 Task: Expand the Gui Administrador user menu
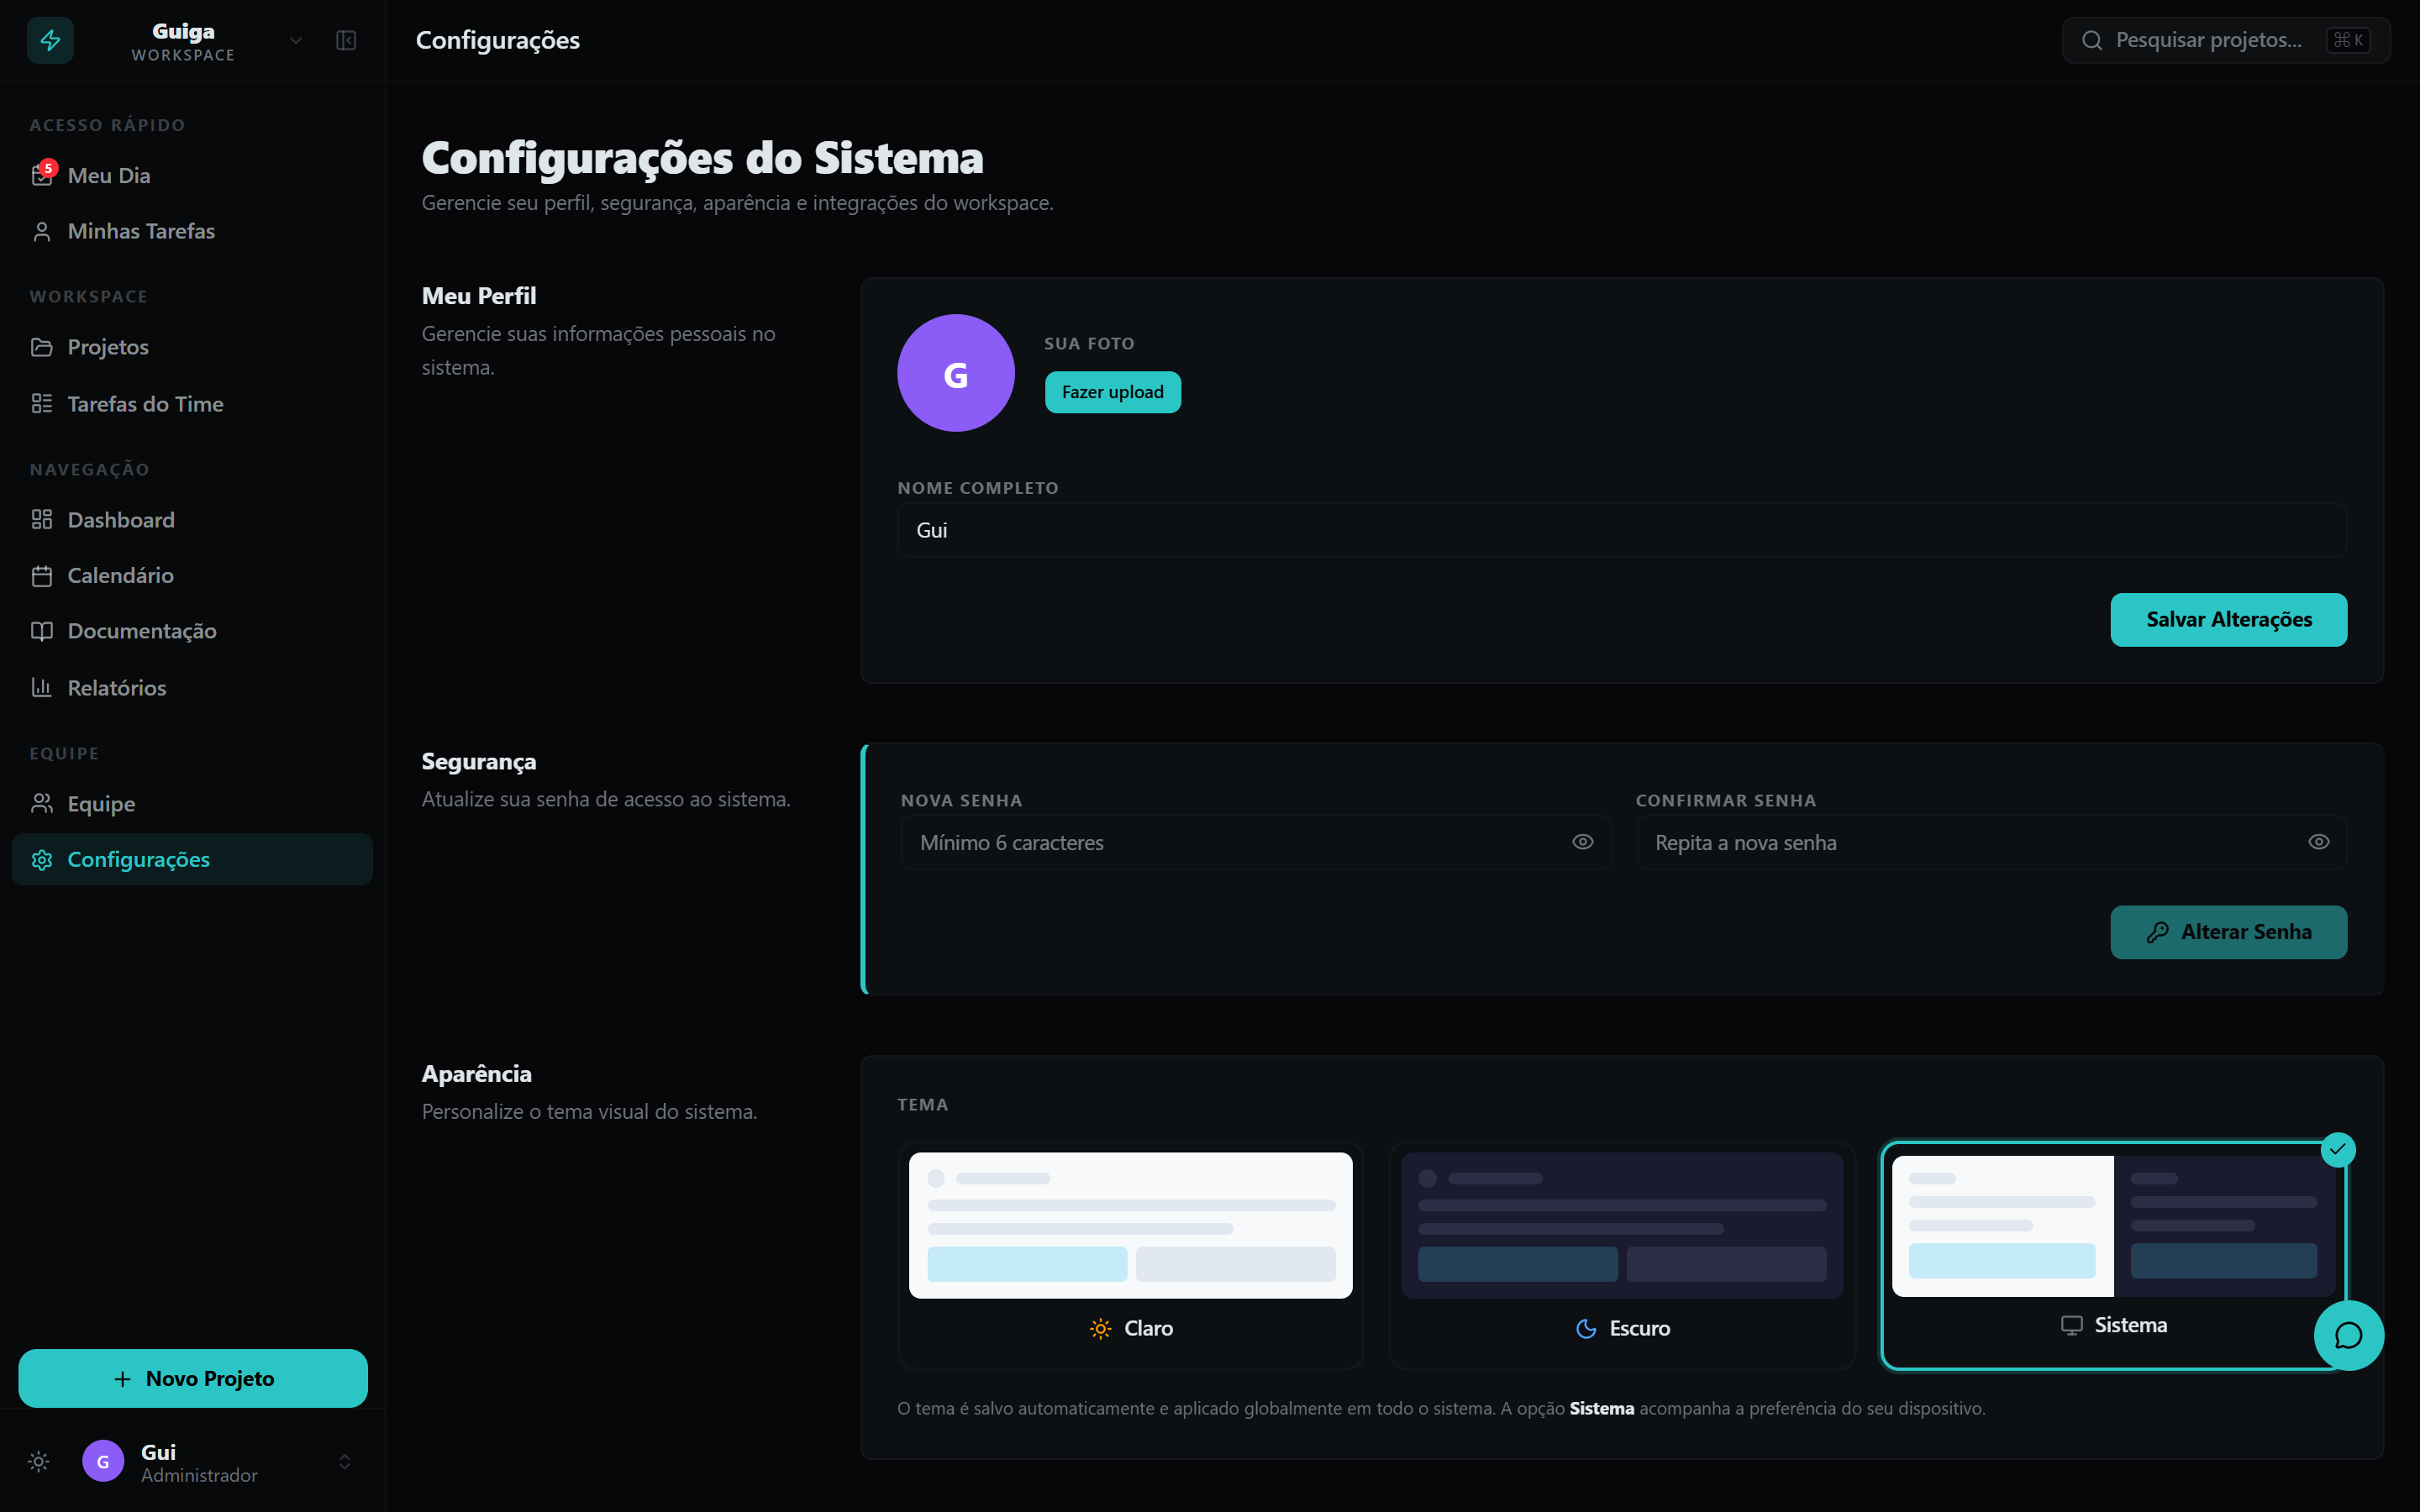click(344, 1461)
